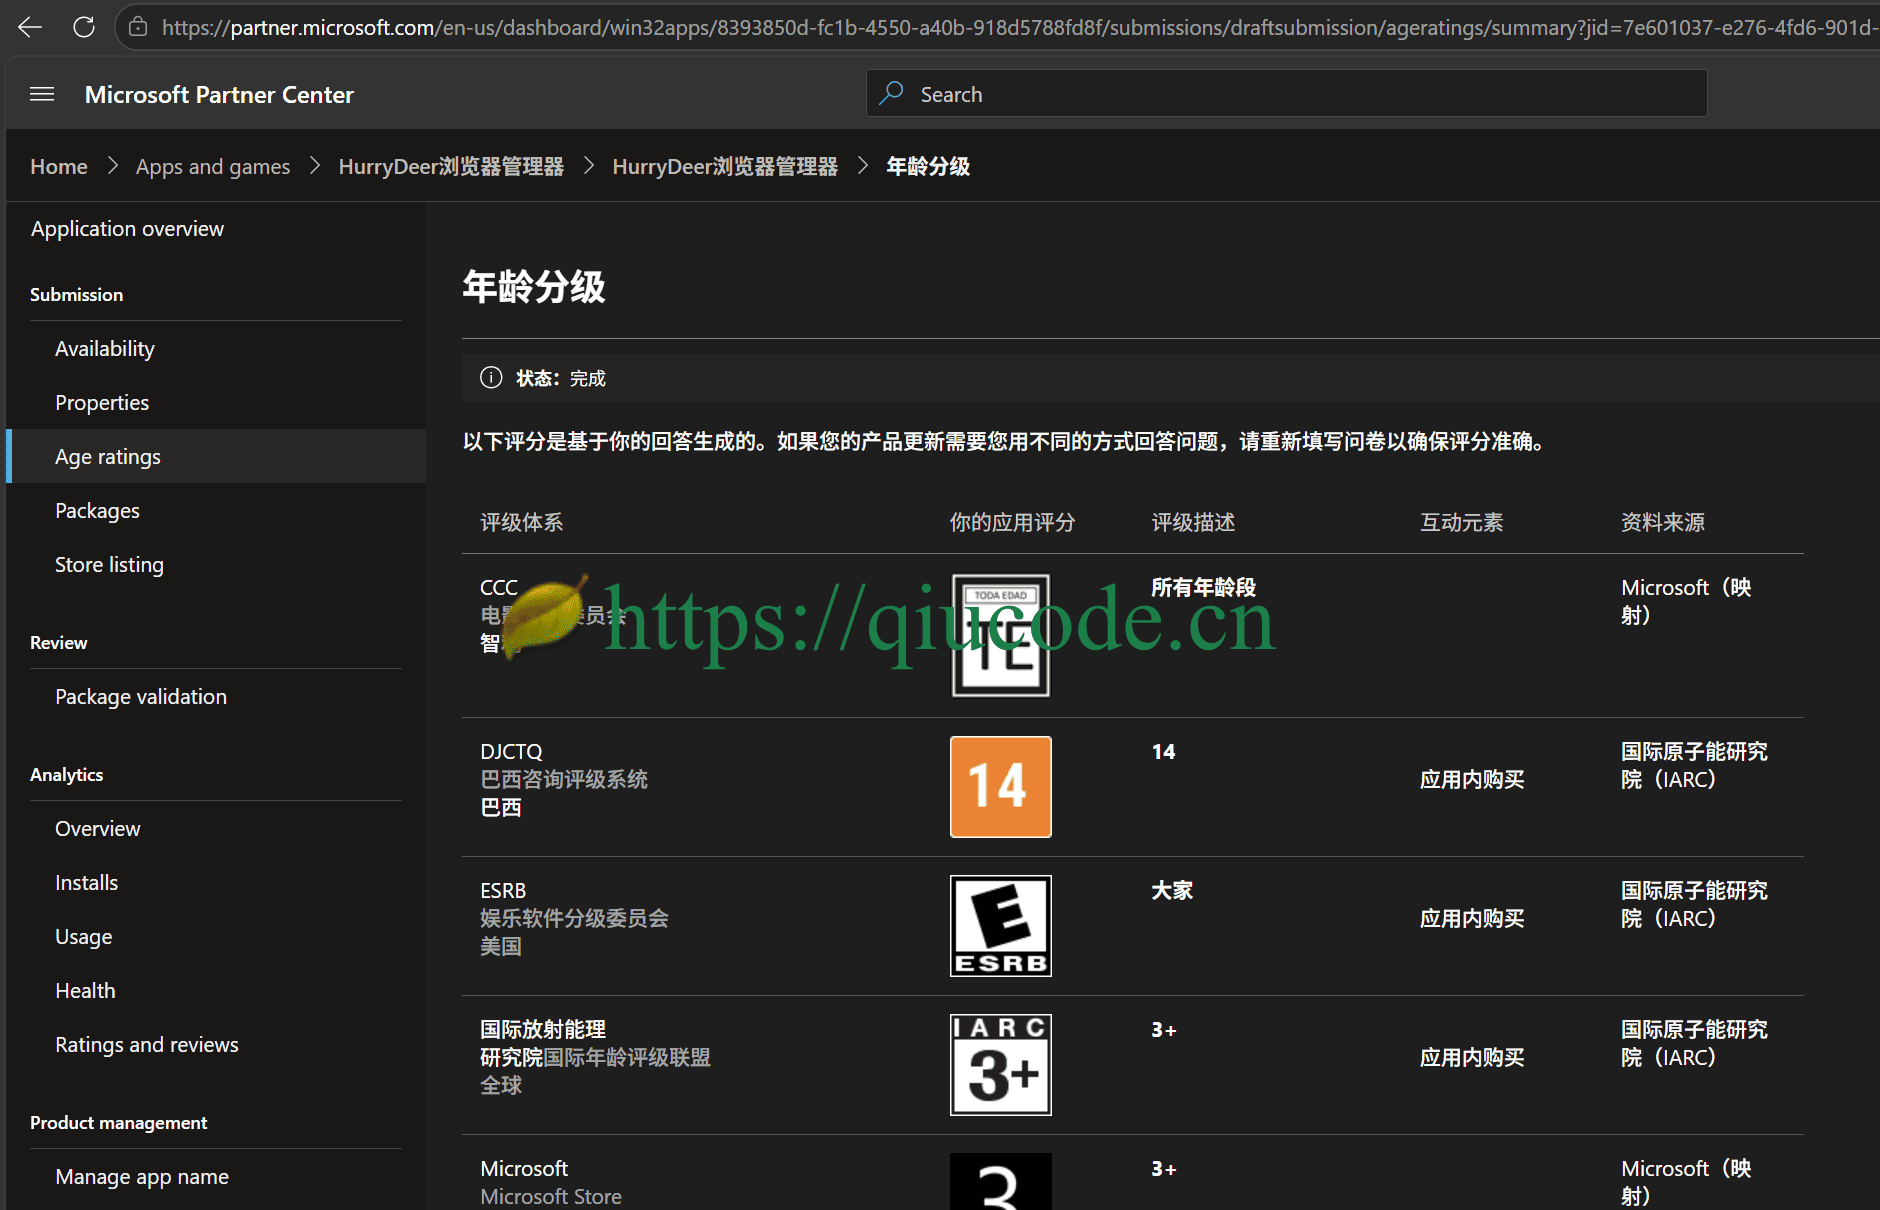
Task: Open Packages in the sidebar
Action: click(97, 510)
